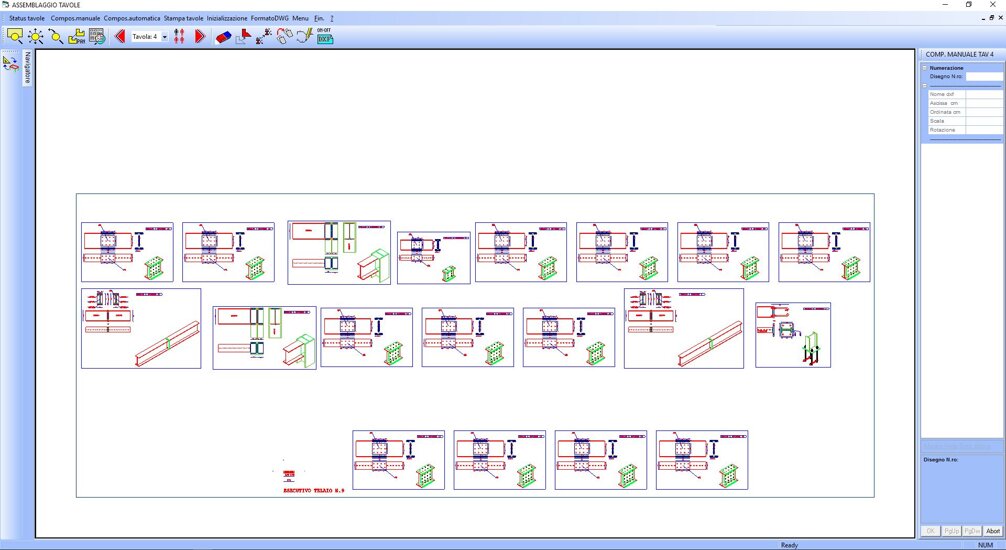
Task: Click the Abort button
Action: coord(992,531)
